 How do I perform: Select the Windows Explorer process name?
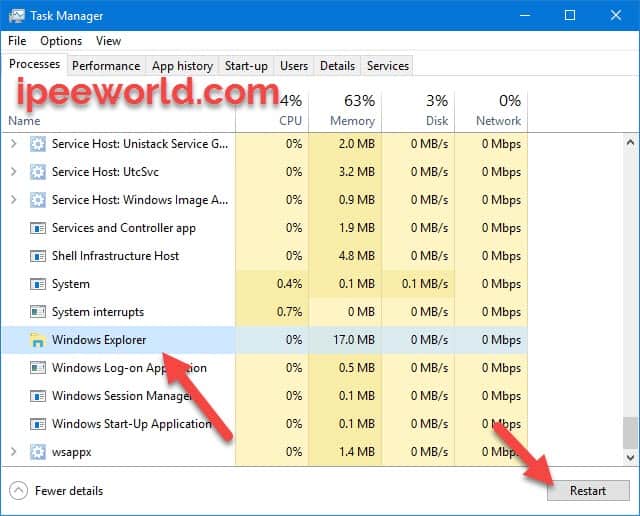99,340
